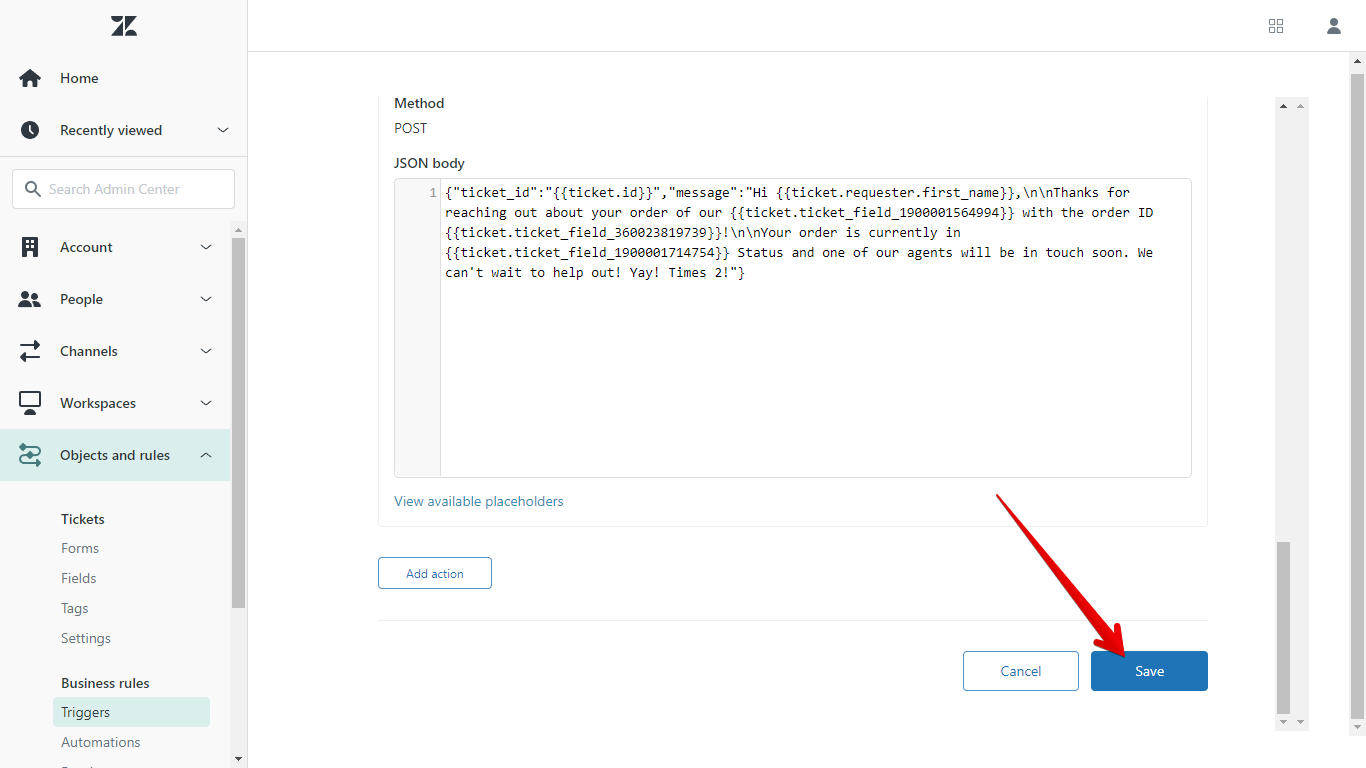Expand the Channels section chevron
This screenshot has height=768, width=1366.
click(206, 351)
